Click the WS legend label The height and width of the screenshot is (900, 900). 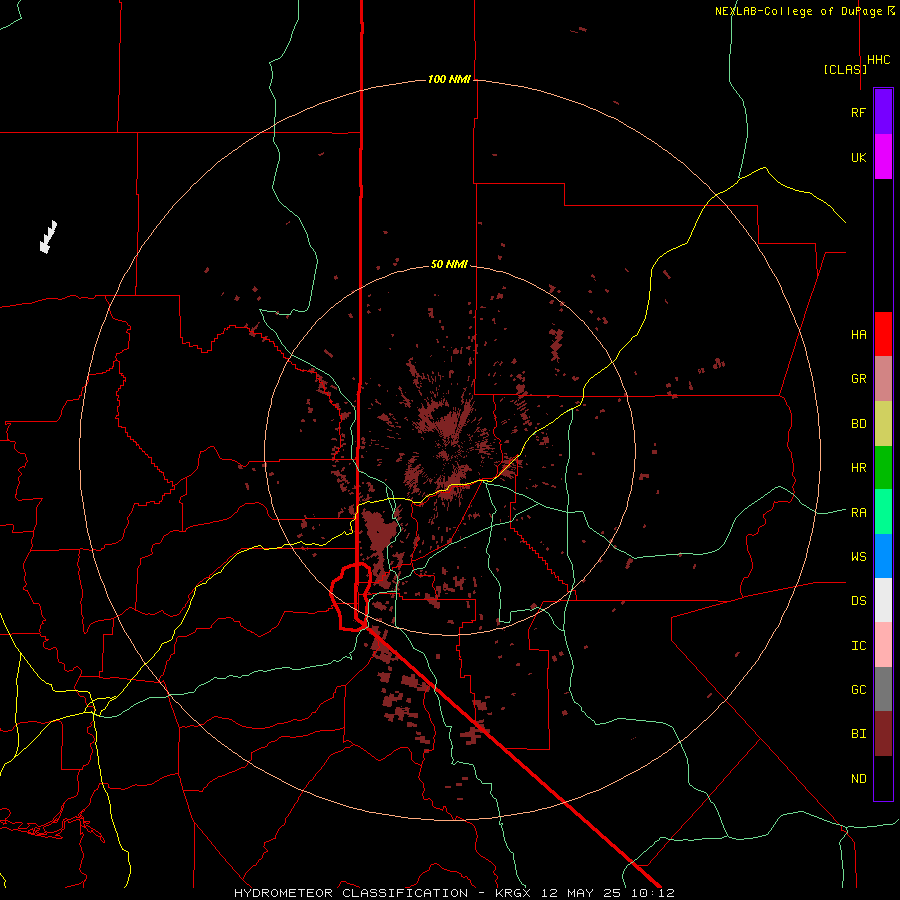pyautogui.click(x=858, y=557)
